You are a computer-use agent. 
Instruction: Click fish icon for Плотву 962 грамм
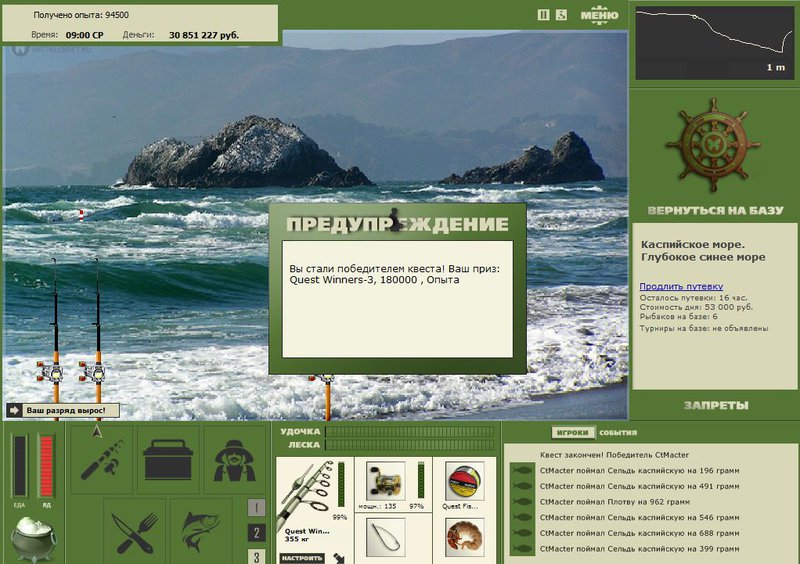[522, 502]
